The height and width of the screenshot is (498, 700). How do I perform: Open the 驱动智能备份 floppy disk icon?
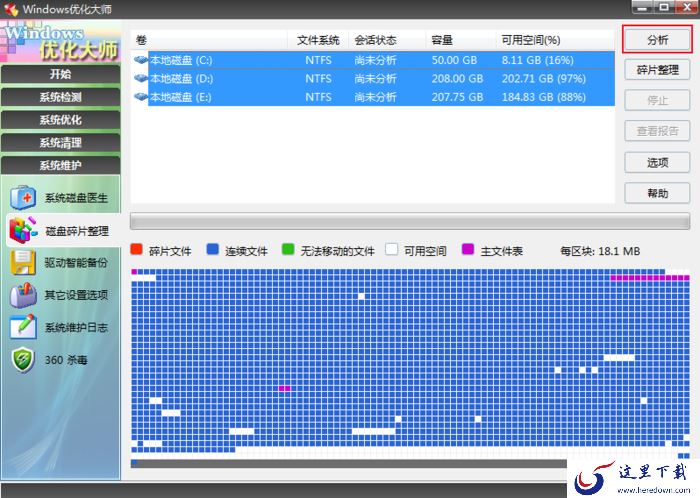pyautogui.click(x=23, y=262)
